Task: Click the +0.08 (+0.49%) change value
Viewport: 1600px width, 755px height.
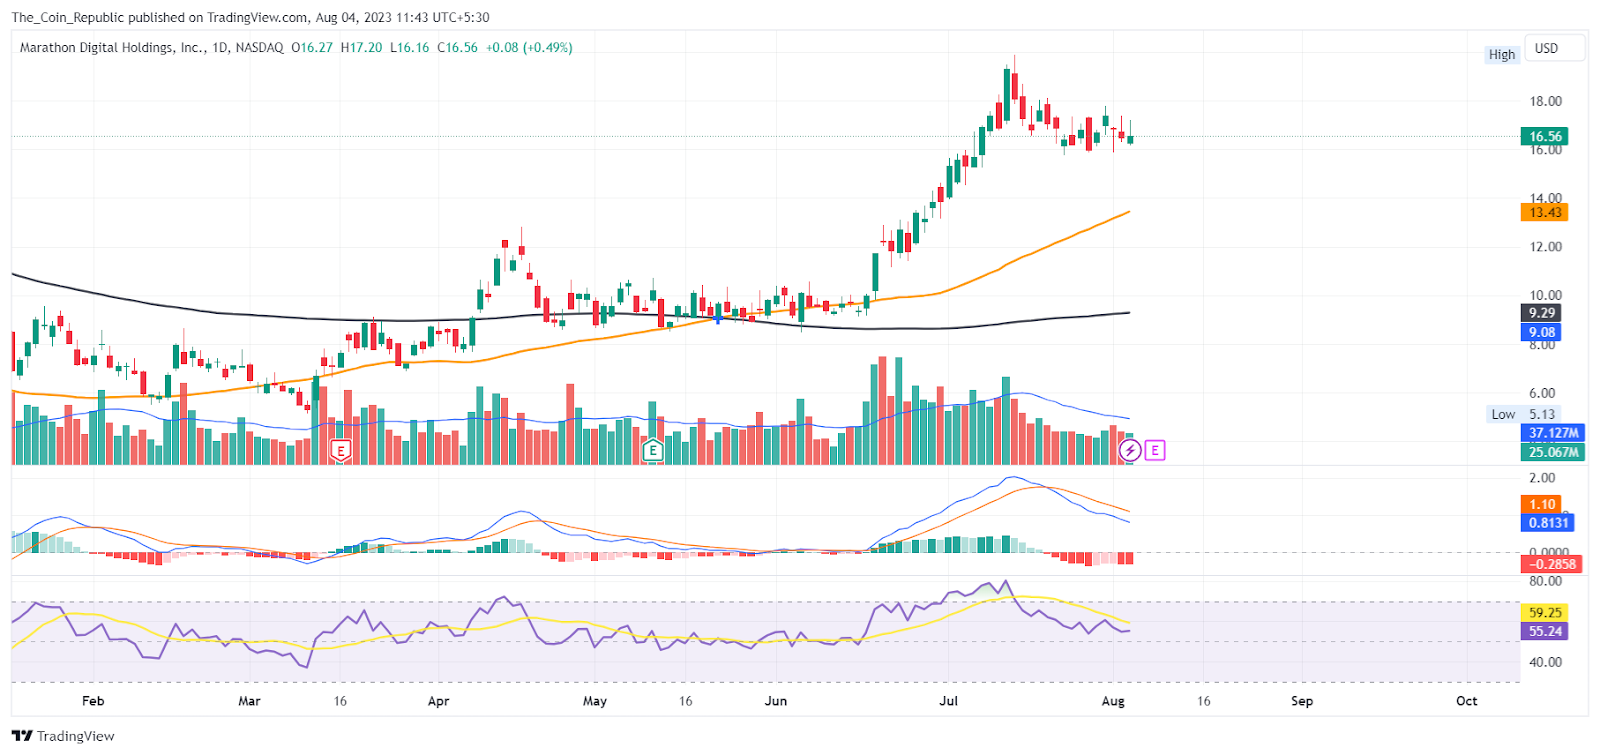Action: click(529, 47)
